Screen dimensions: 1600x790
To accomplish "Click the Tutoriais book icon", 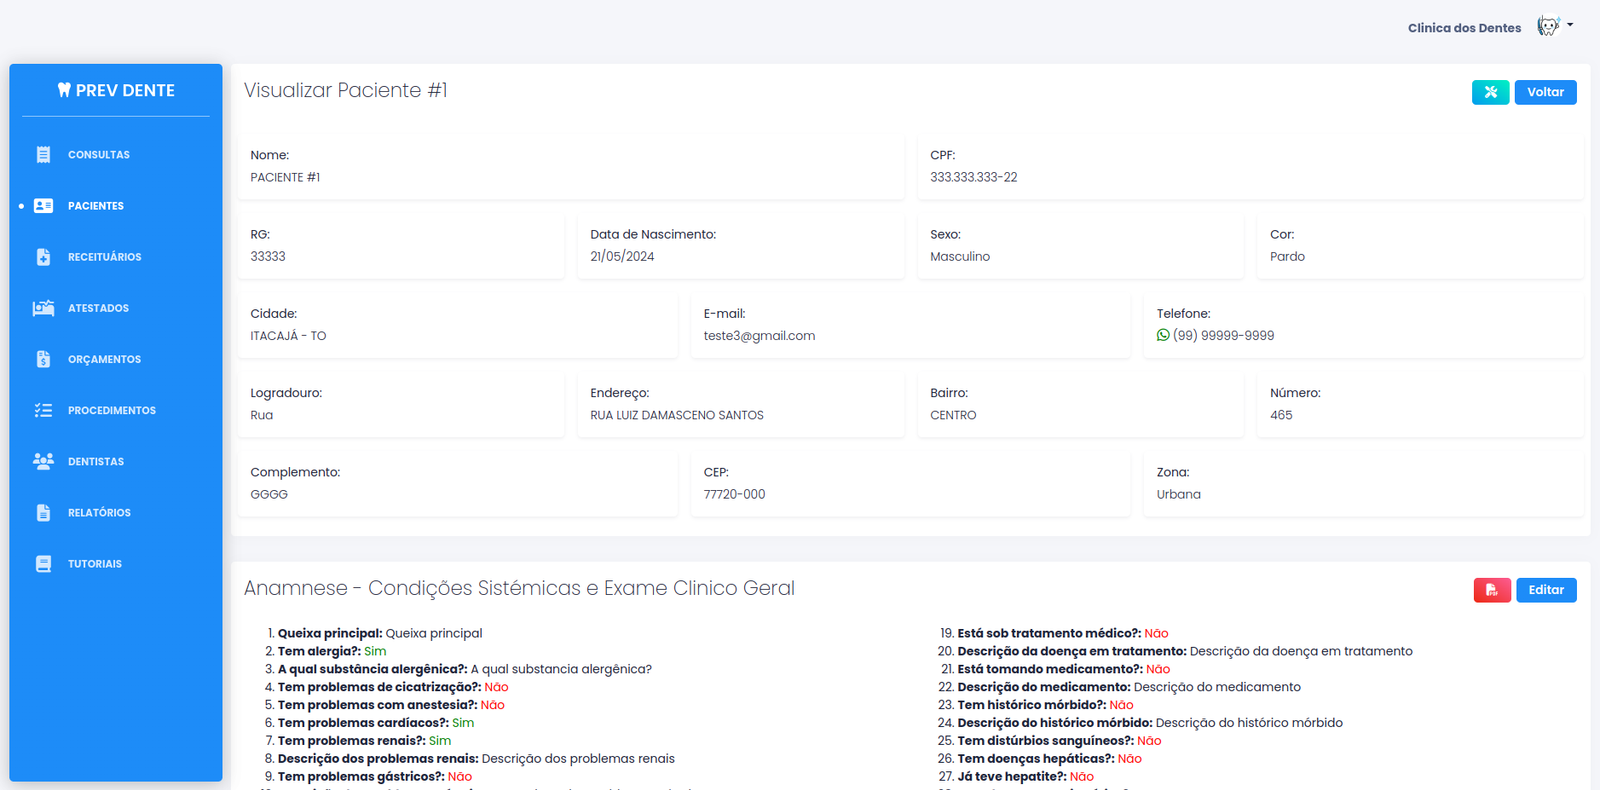I will 43,564.
